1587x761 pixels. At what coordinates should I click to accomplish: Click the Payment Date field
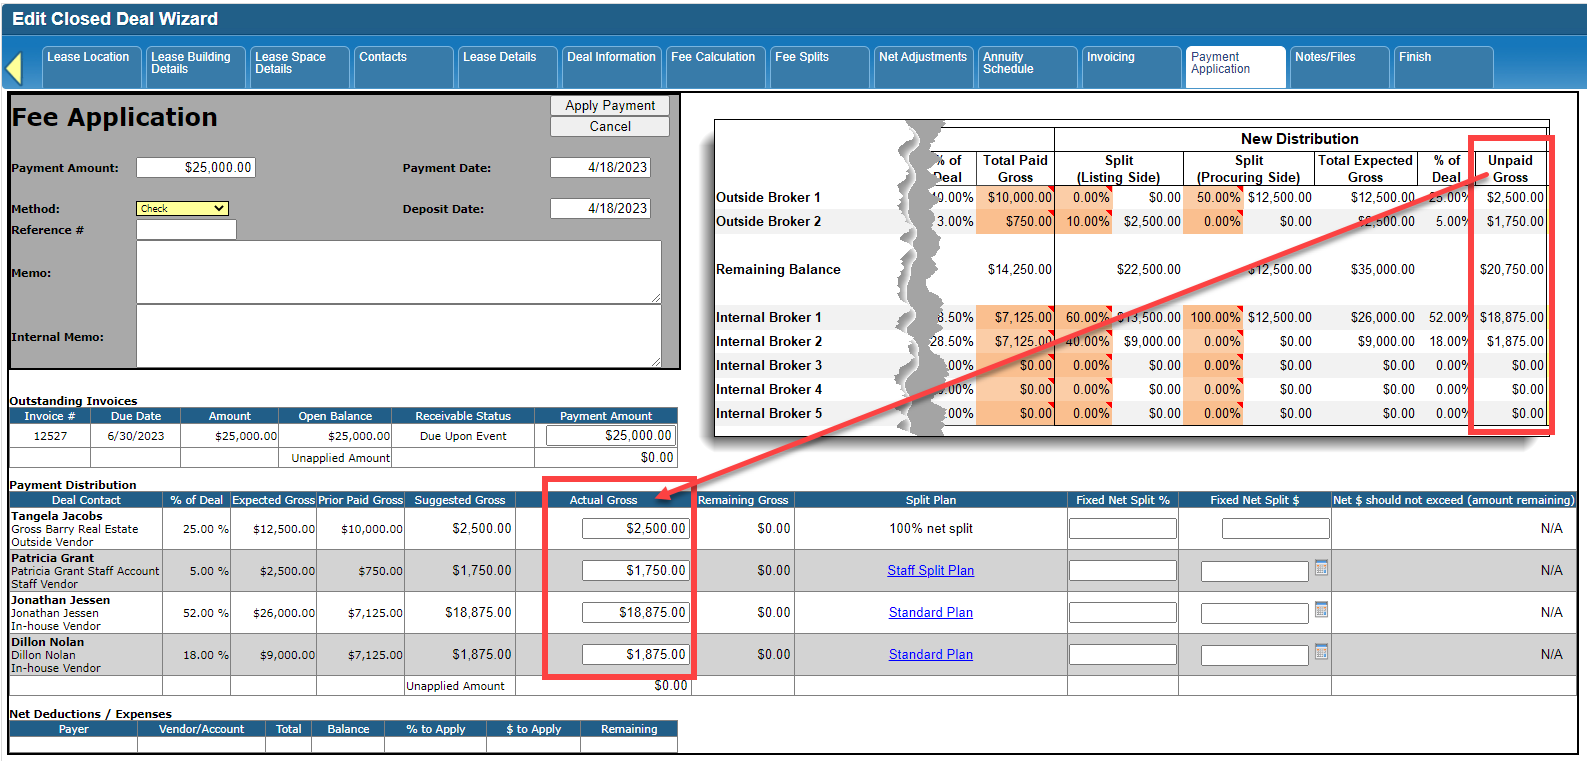tap(600, 168)
